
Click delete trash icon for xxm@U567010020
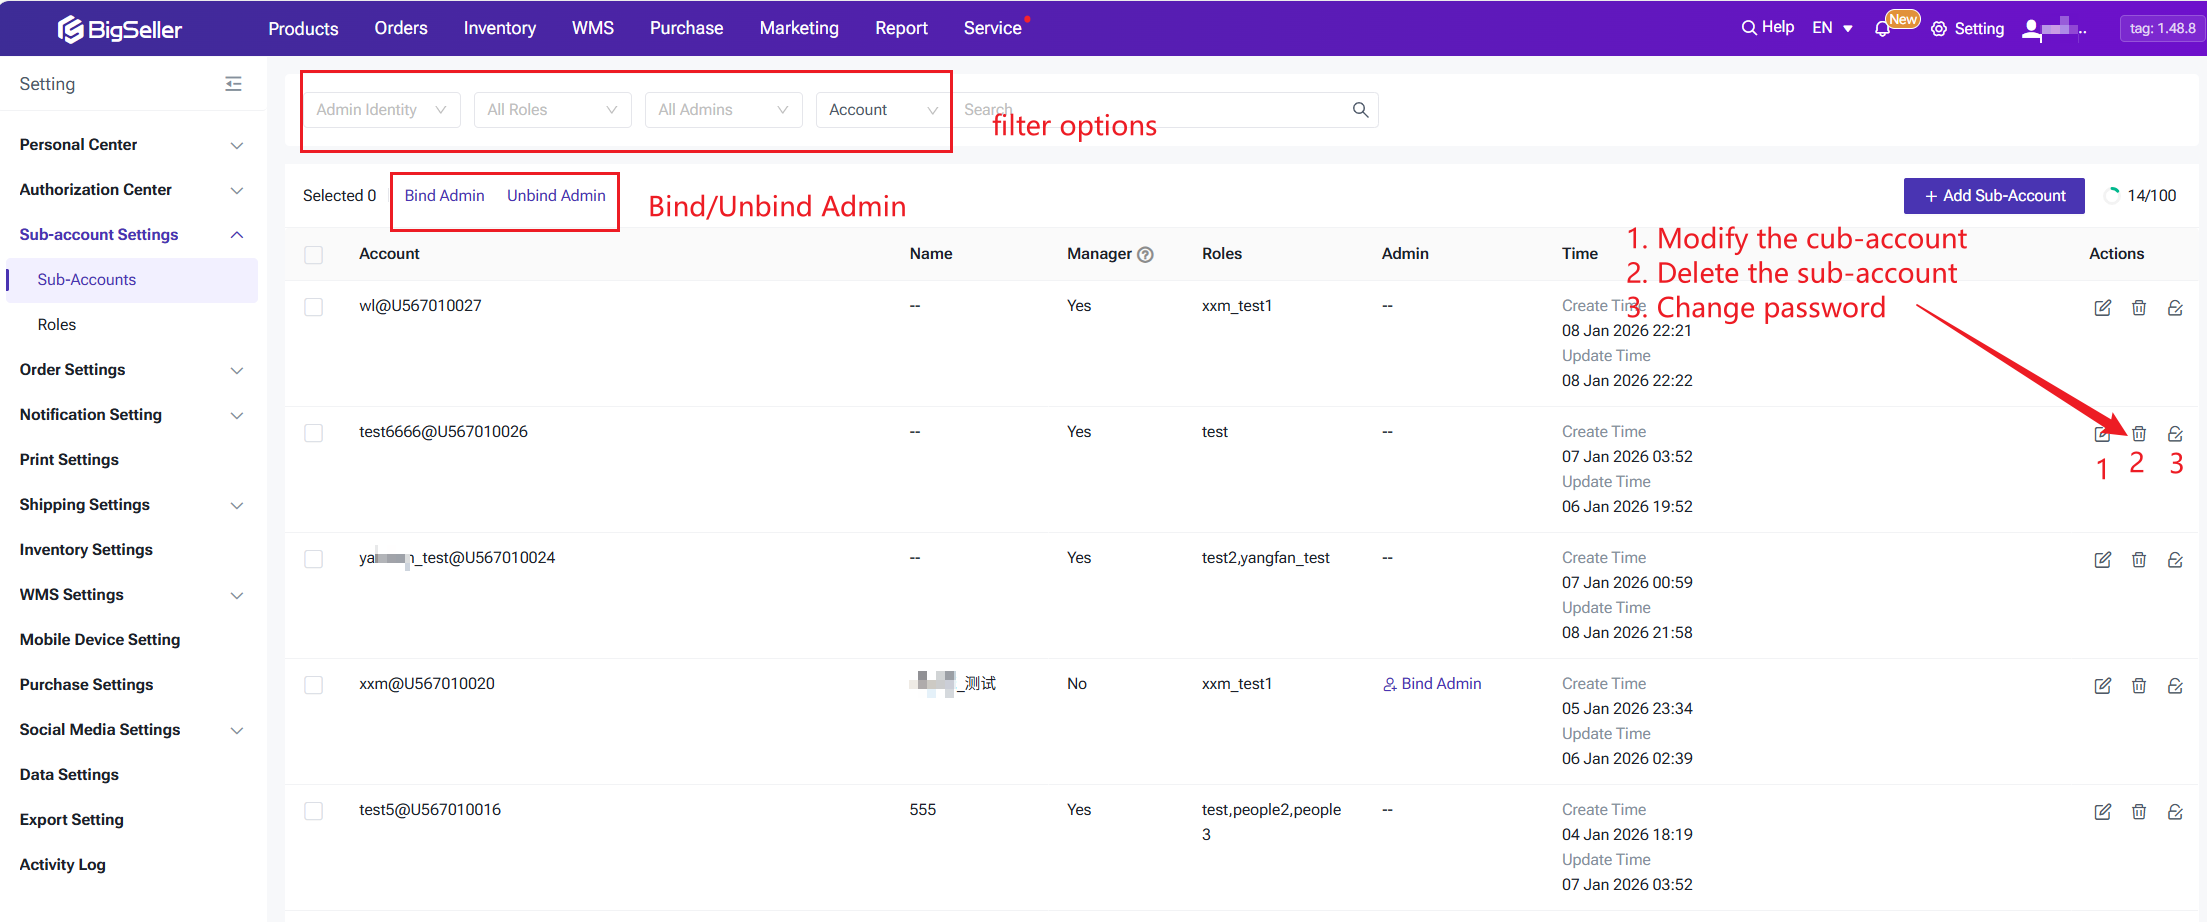pos(2138,686)
